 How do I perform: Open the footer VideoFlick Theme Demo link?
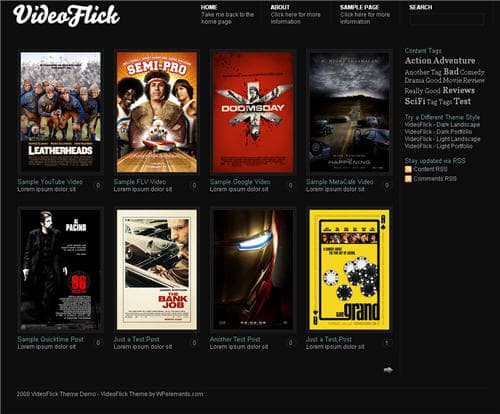point(63,394)
